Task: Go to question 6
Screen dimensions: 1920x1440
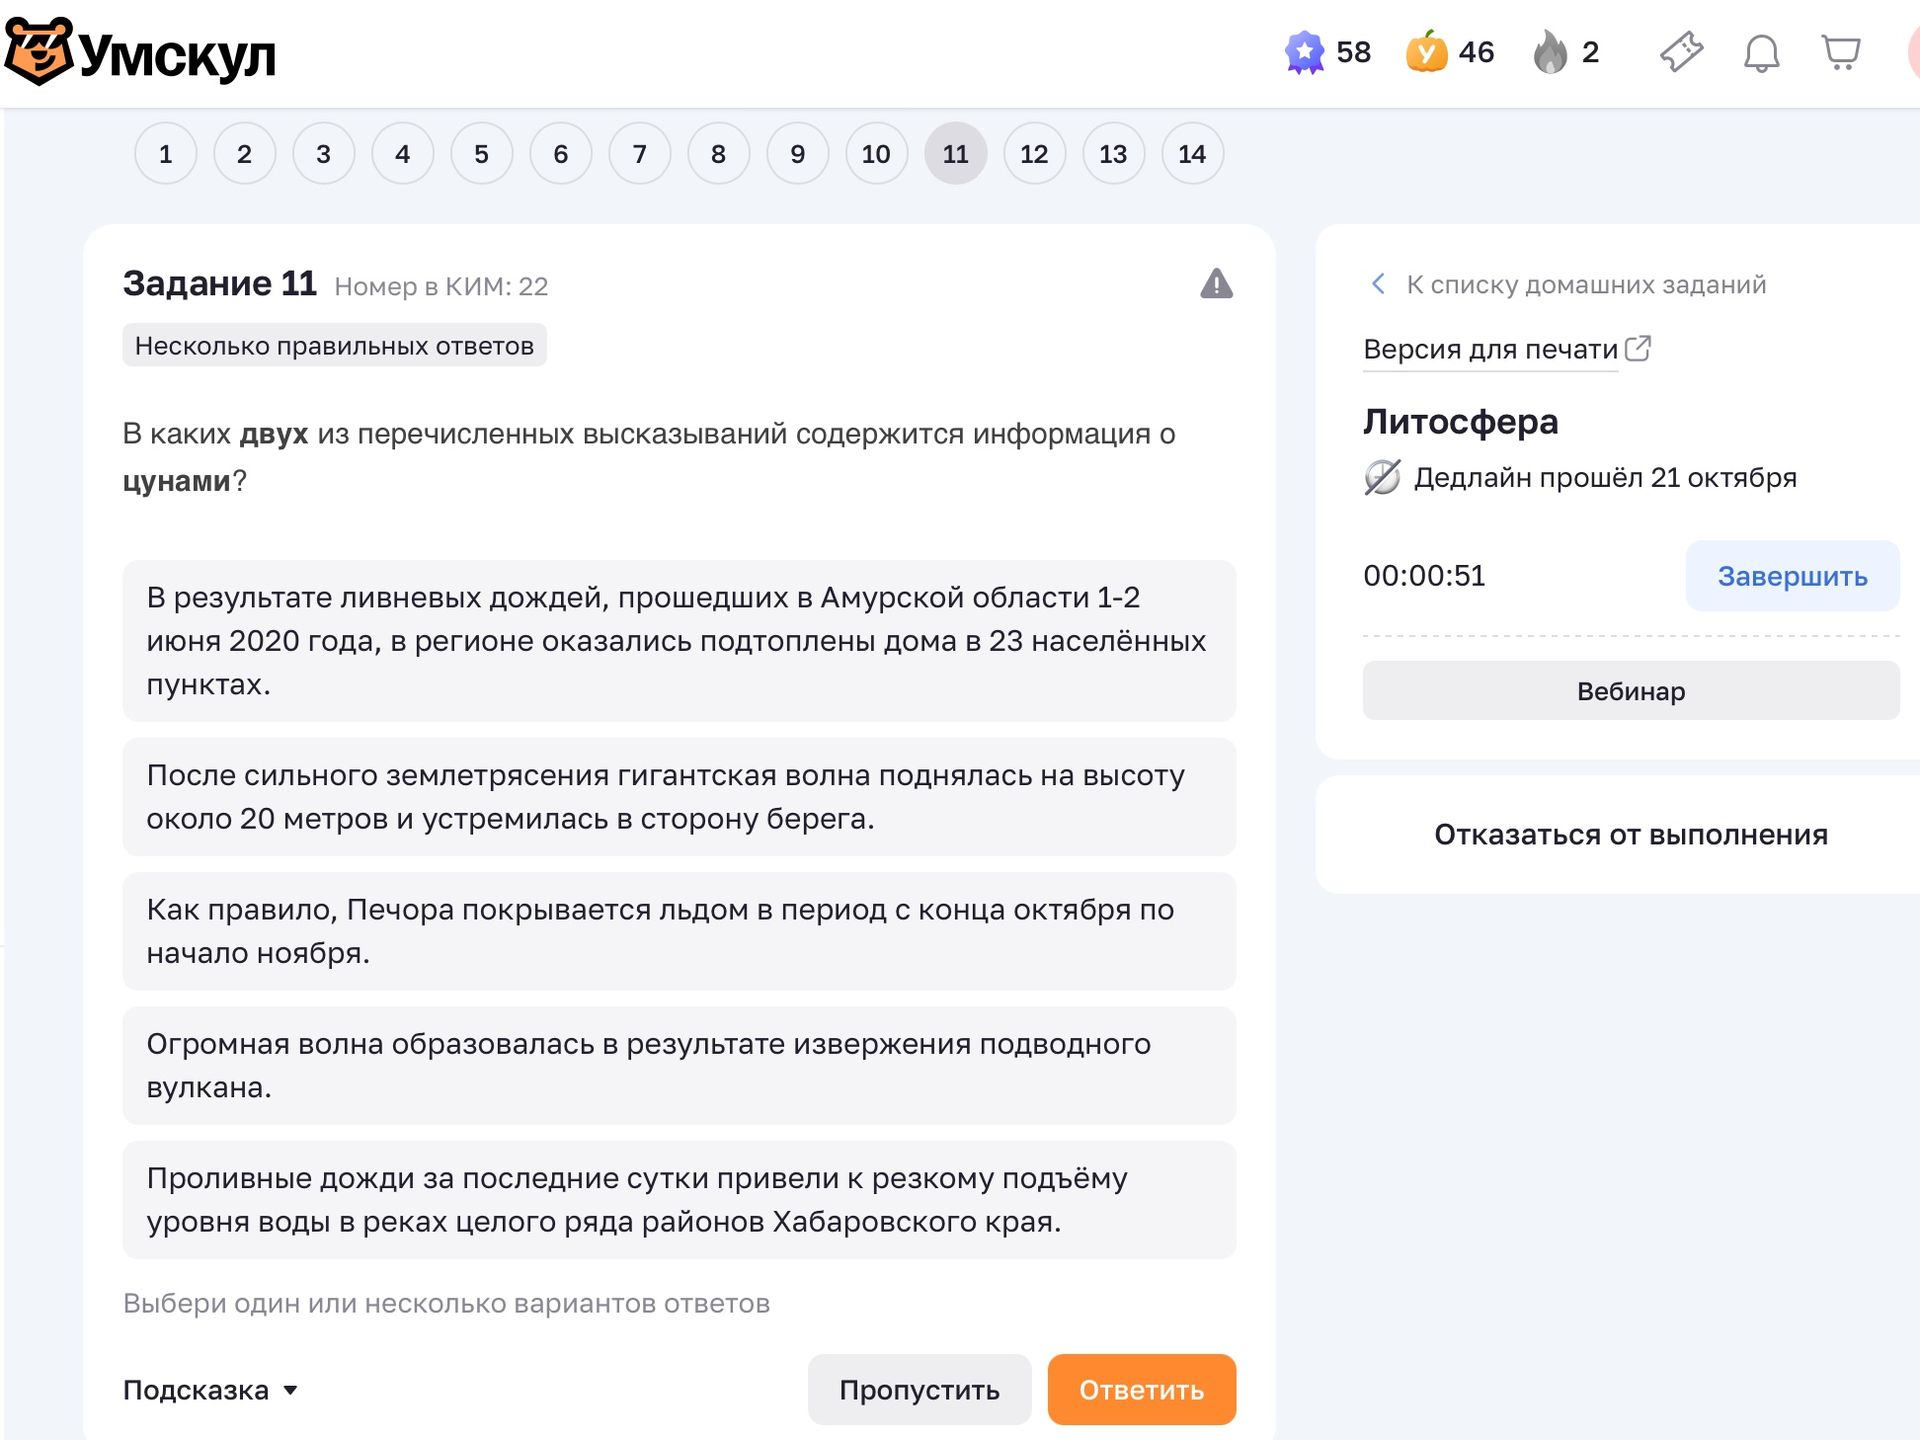Action: (x=561, y=154)
